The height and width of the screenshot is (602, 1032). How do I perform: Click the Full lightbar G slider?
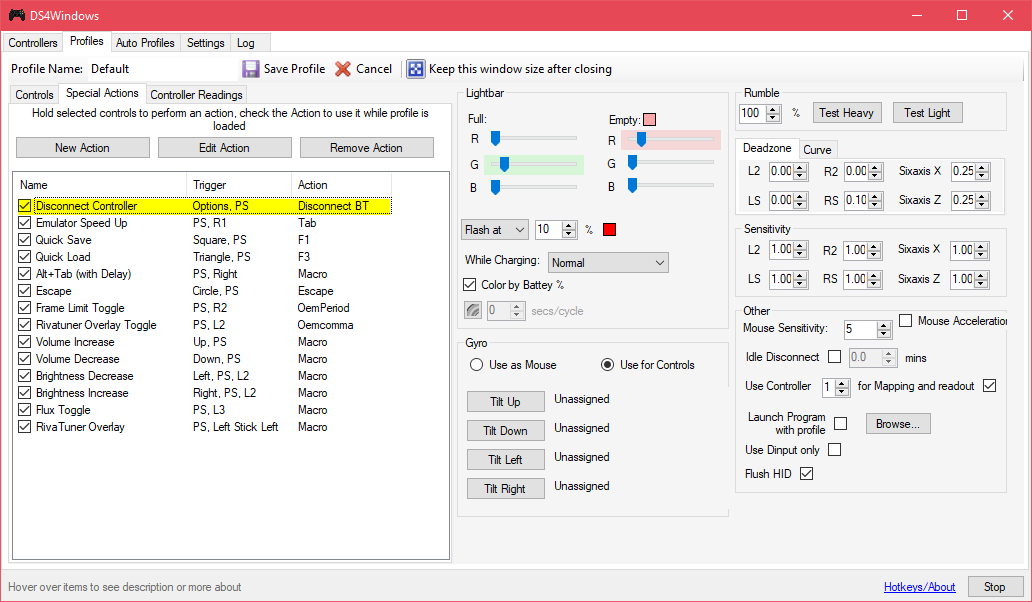coord(534,164)
